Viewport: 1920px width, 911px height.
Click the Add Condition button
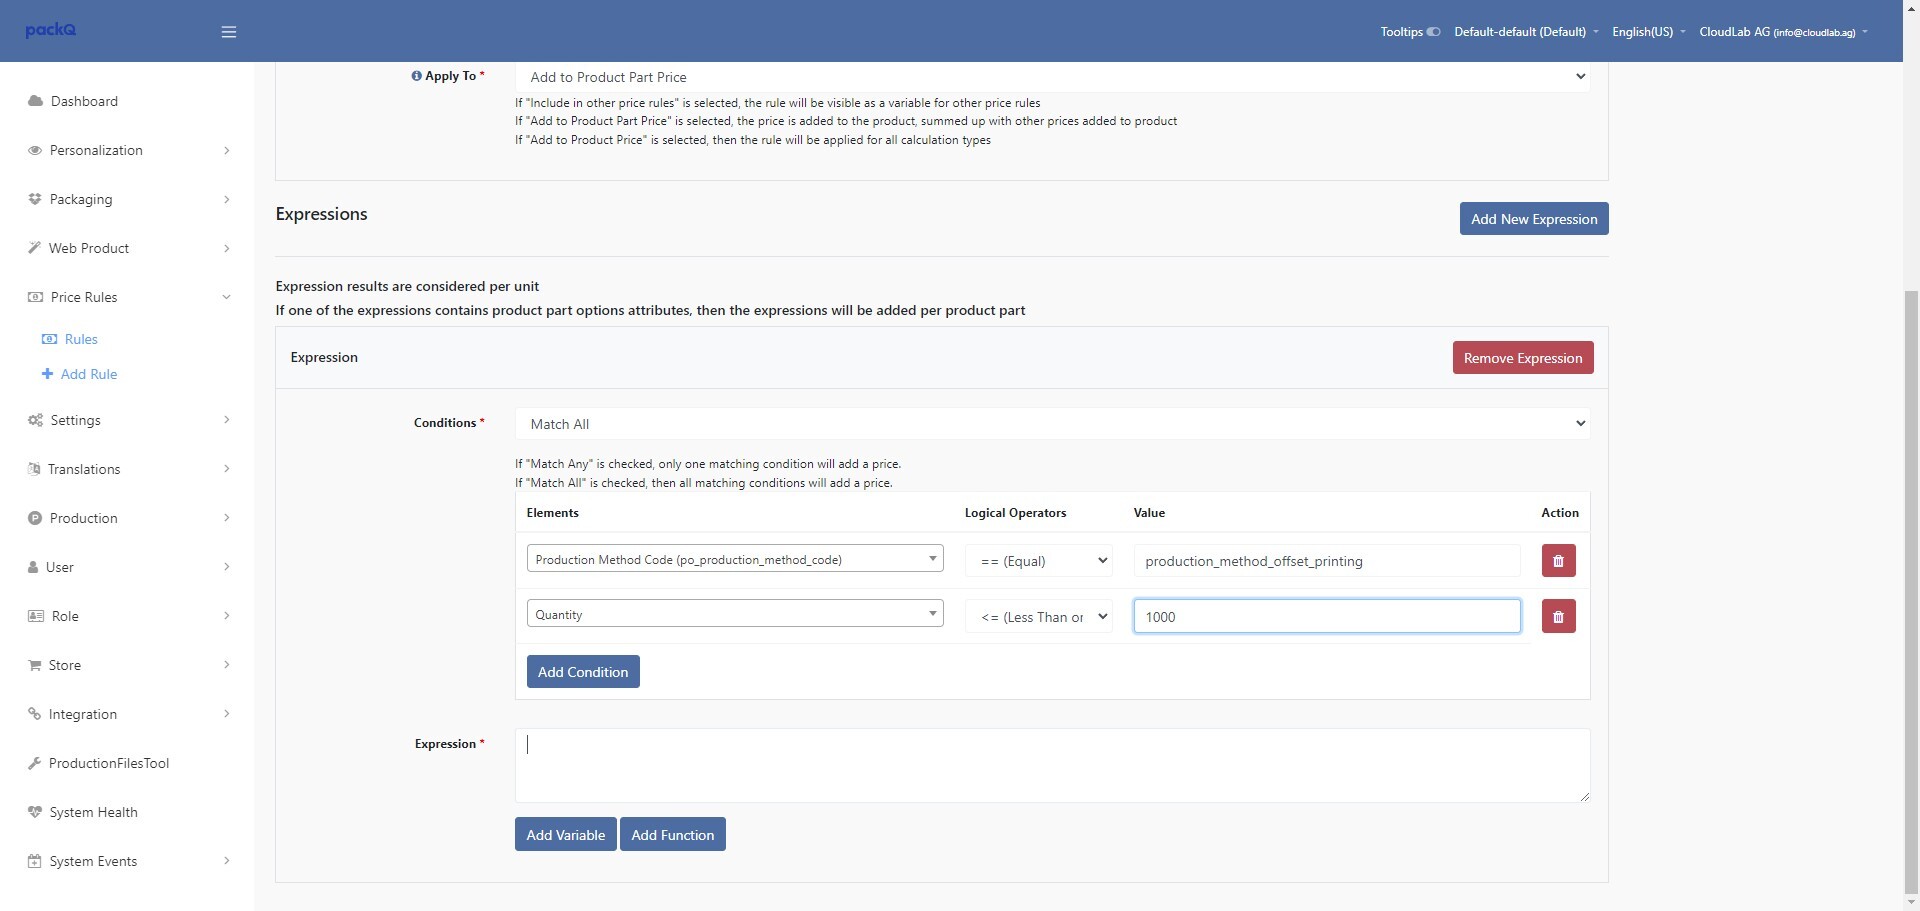tap(583, 672)
